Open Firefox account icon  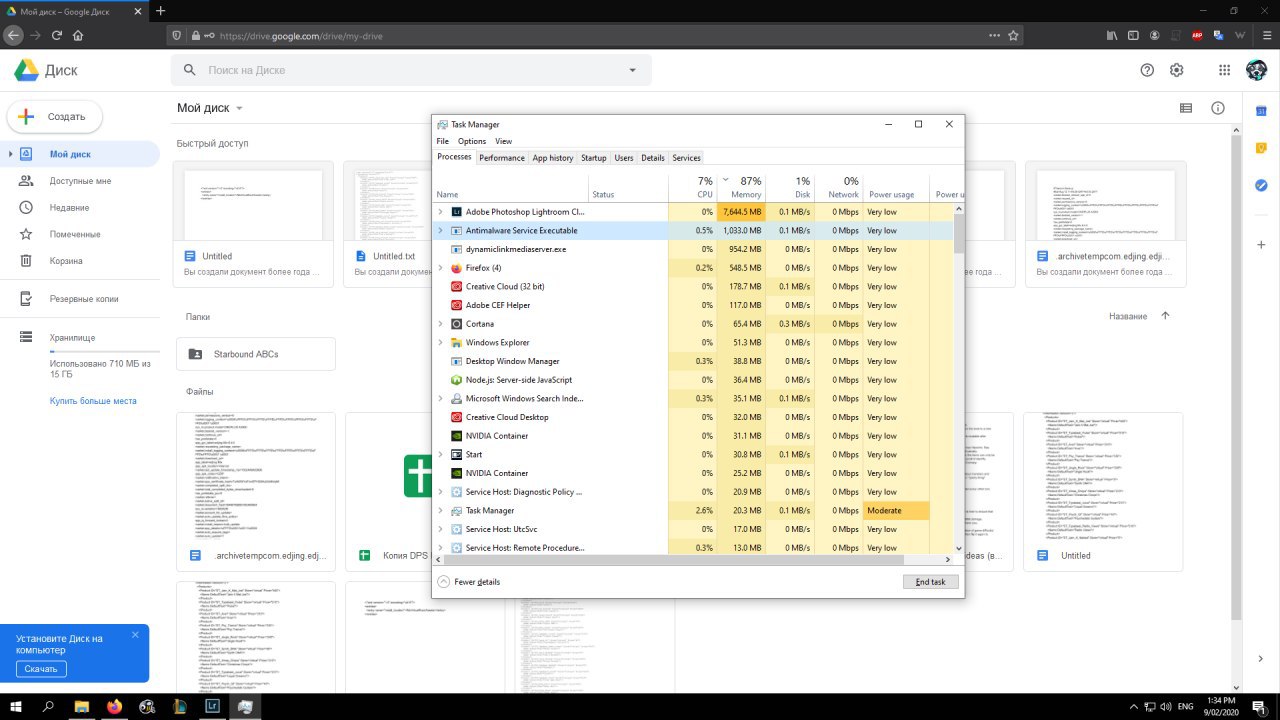click(1155, 35)
